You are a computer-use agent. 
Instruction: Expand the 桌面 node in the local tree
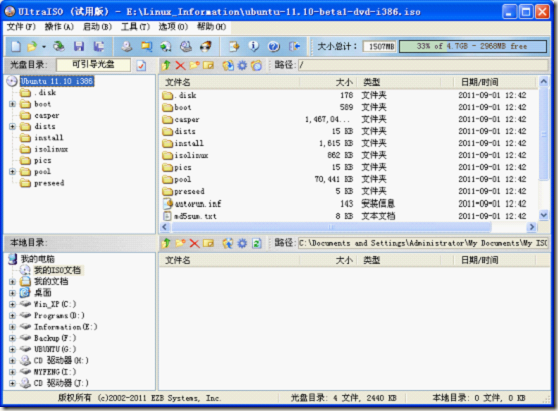(x=12, y=293)
